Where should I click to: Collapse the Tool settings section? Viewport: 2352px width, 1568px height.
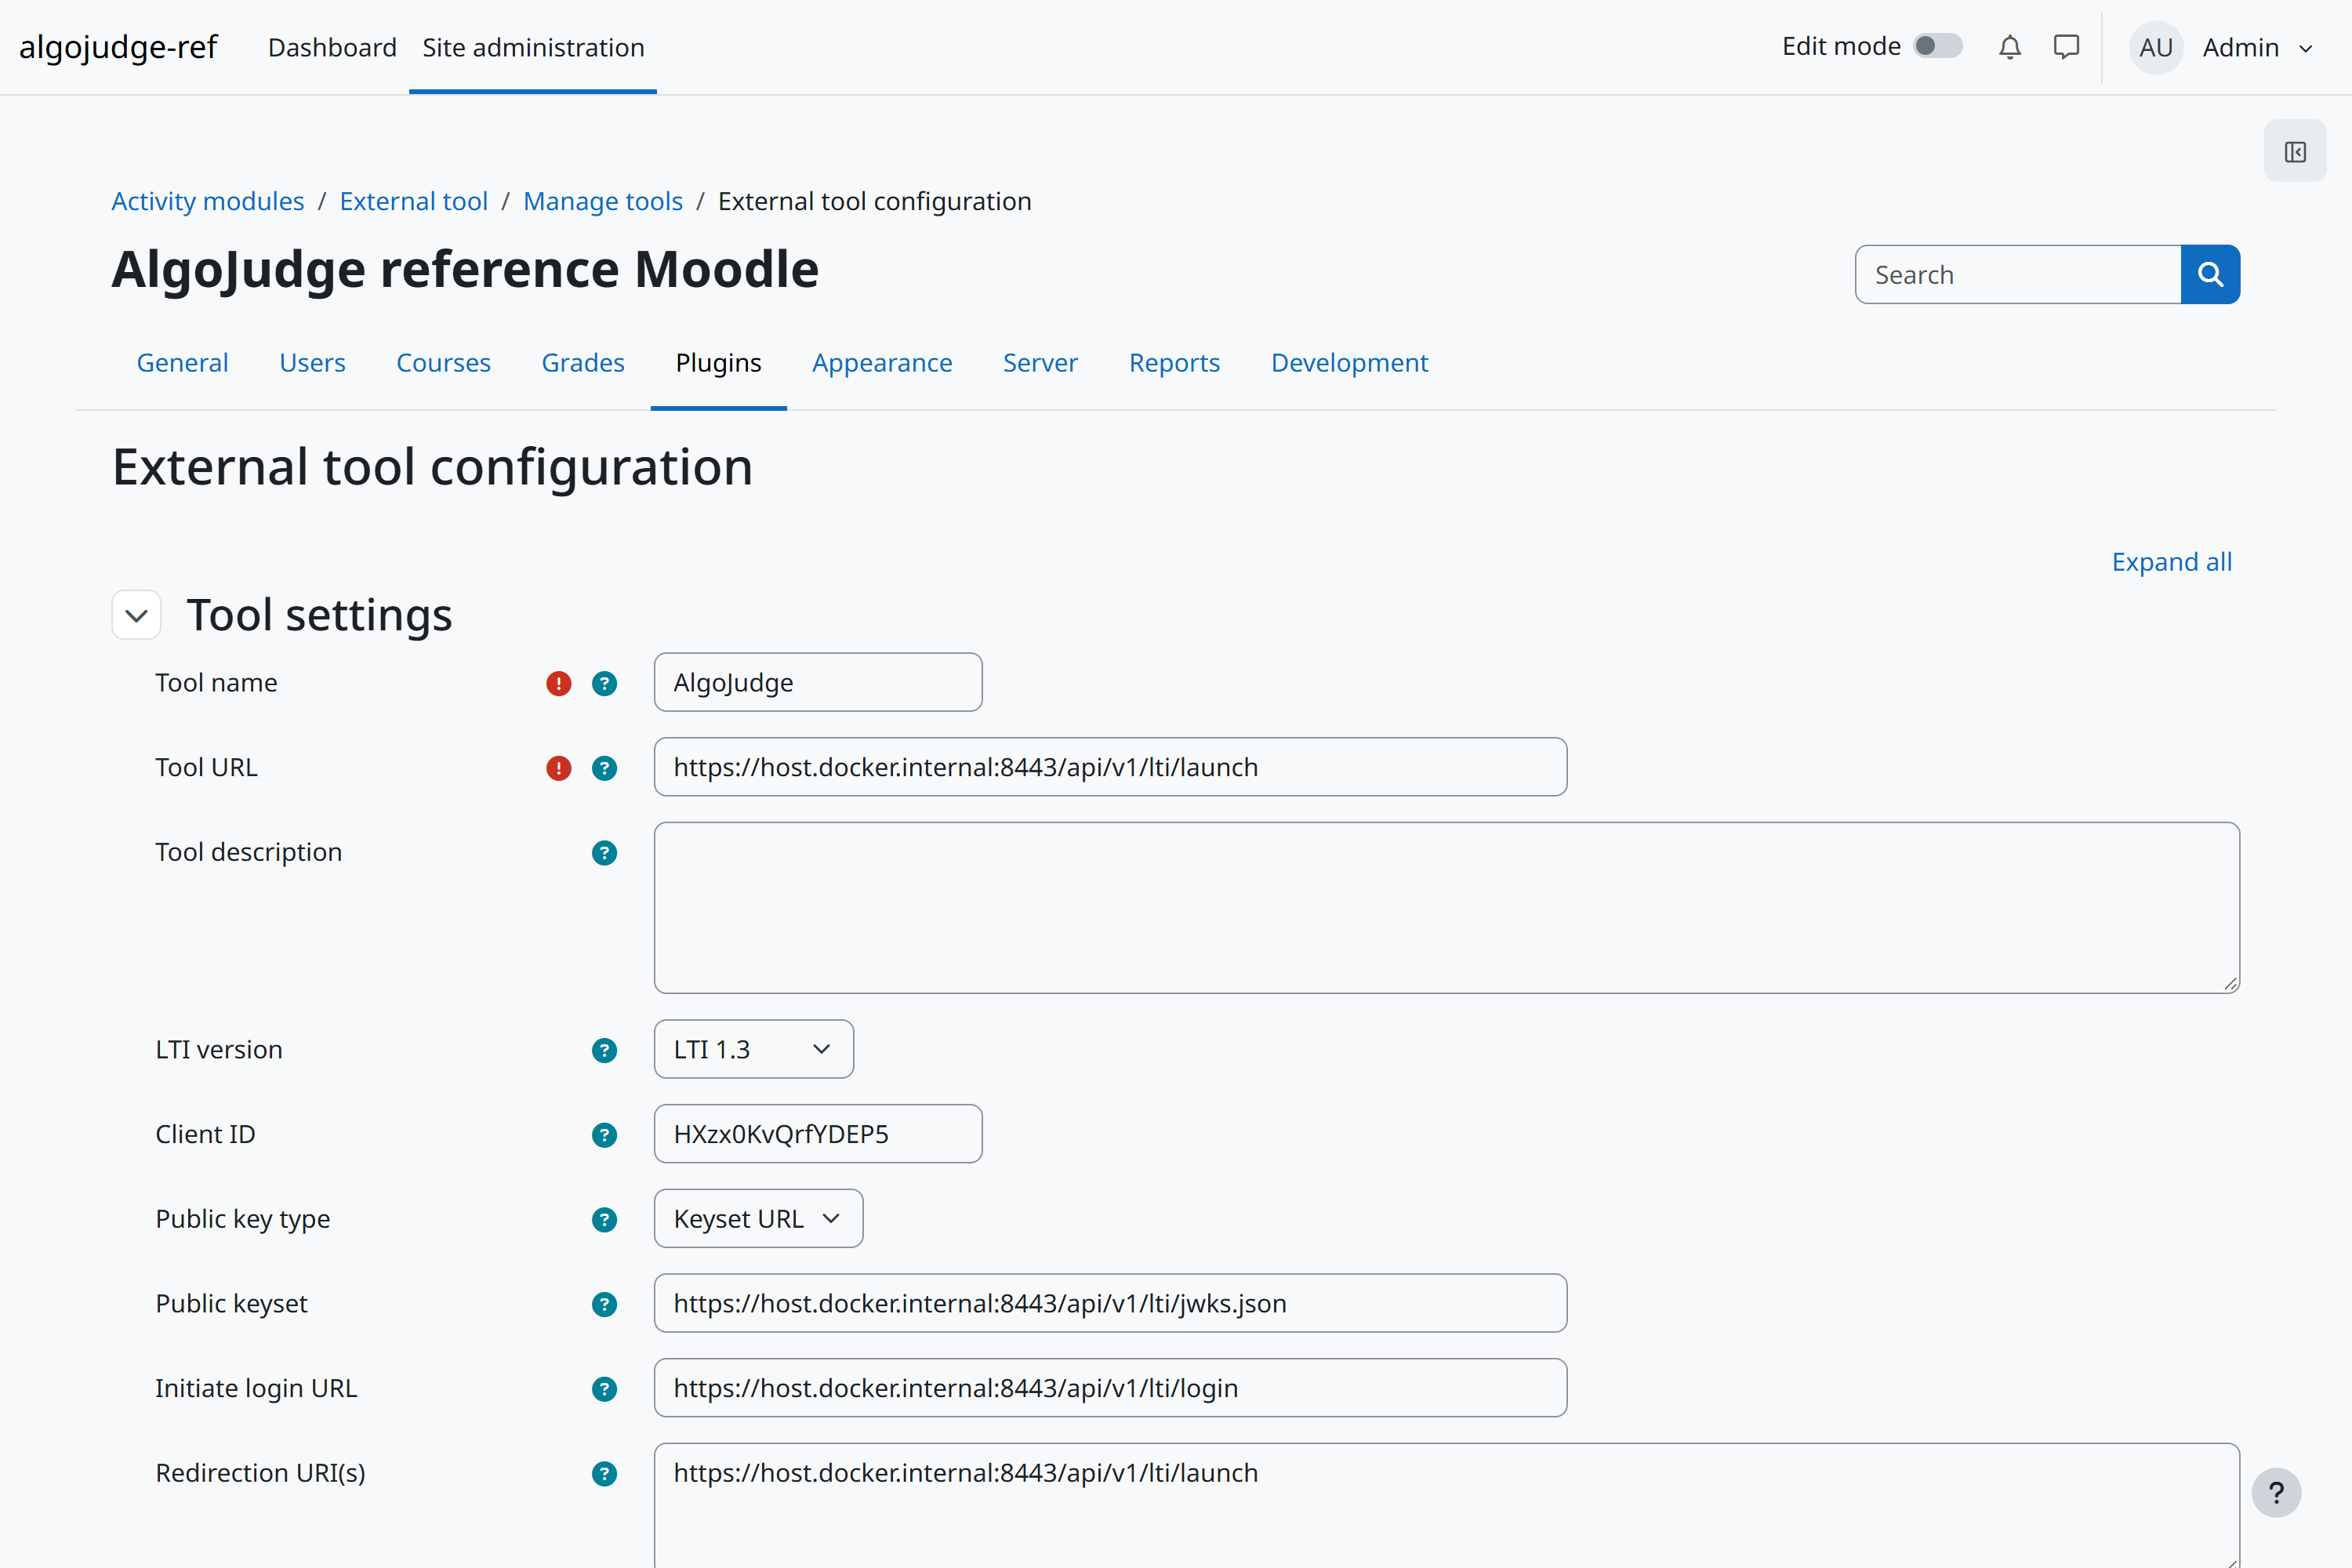[x=137, y=615]
